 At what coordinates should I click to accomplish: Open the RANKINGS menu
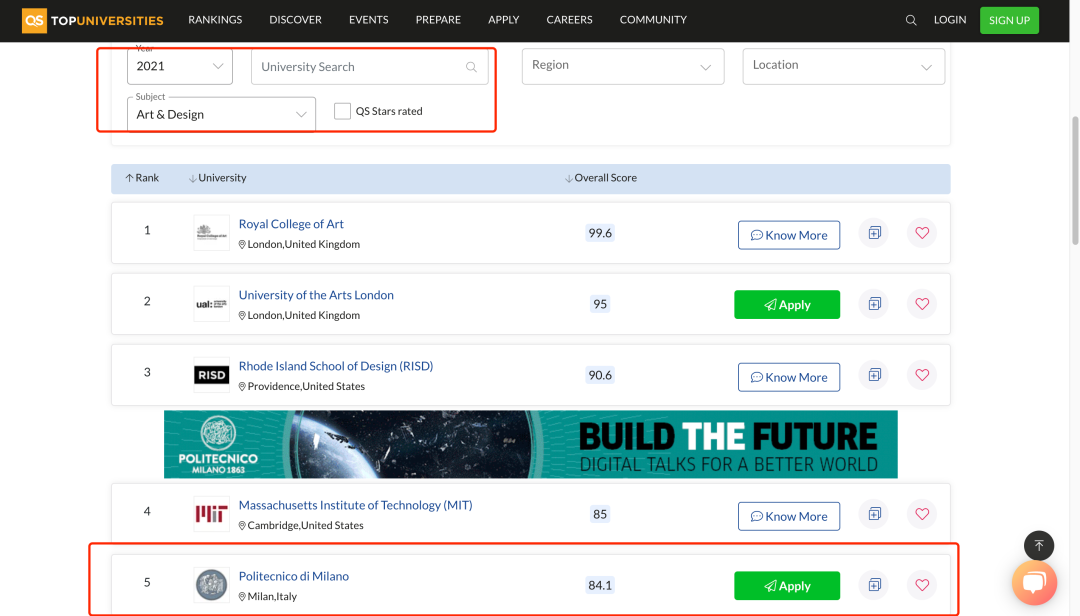[215, 20]
